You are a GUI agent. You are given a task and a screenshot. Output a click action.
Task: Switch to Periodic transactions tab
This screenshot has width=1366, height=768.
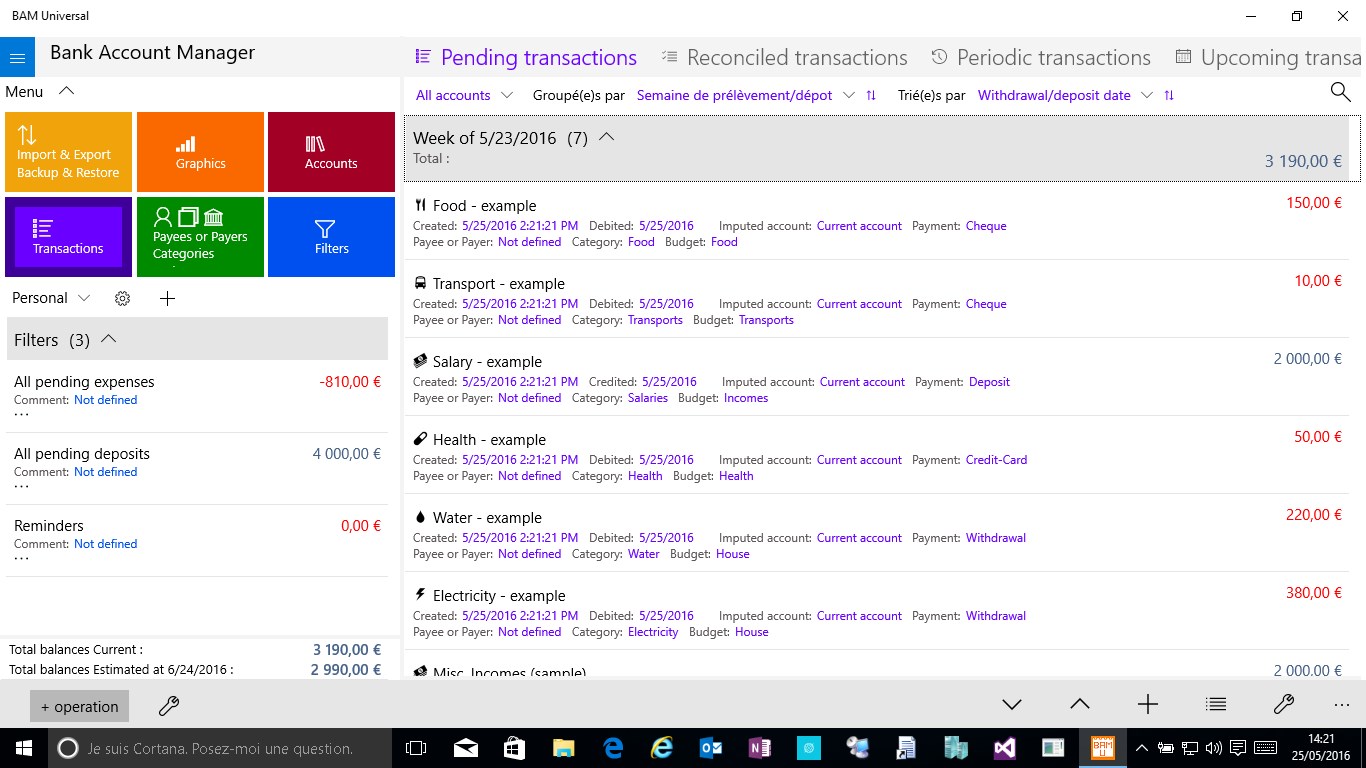coord(1041,58)
